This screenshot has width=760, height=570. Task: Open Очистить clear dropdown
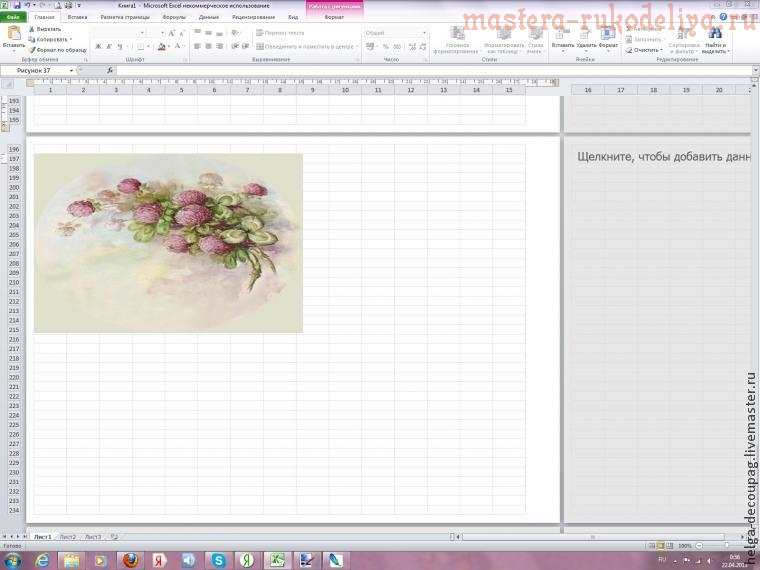pos(644,50)
